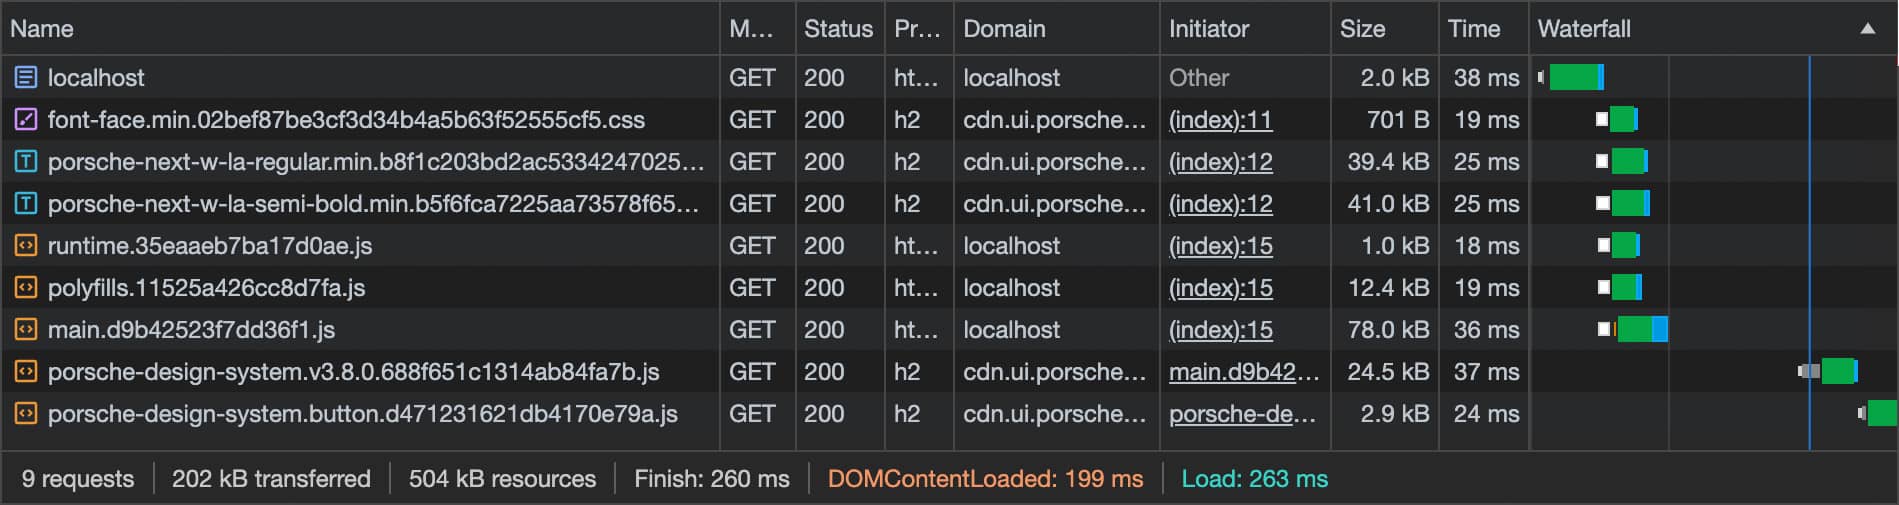
Task: Select runtime.35eaaeb7ba17d0ae.js request
Action: pos(210,245)
